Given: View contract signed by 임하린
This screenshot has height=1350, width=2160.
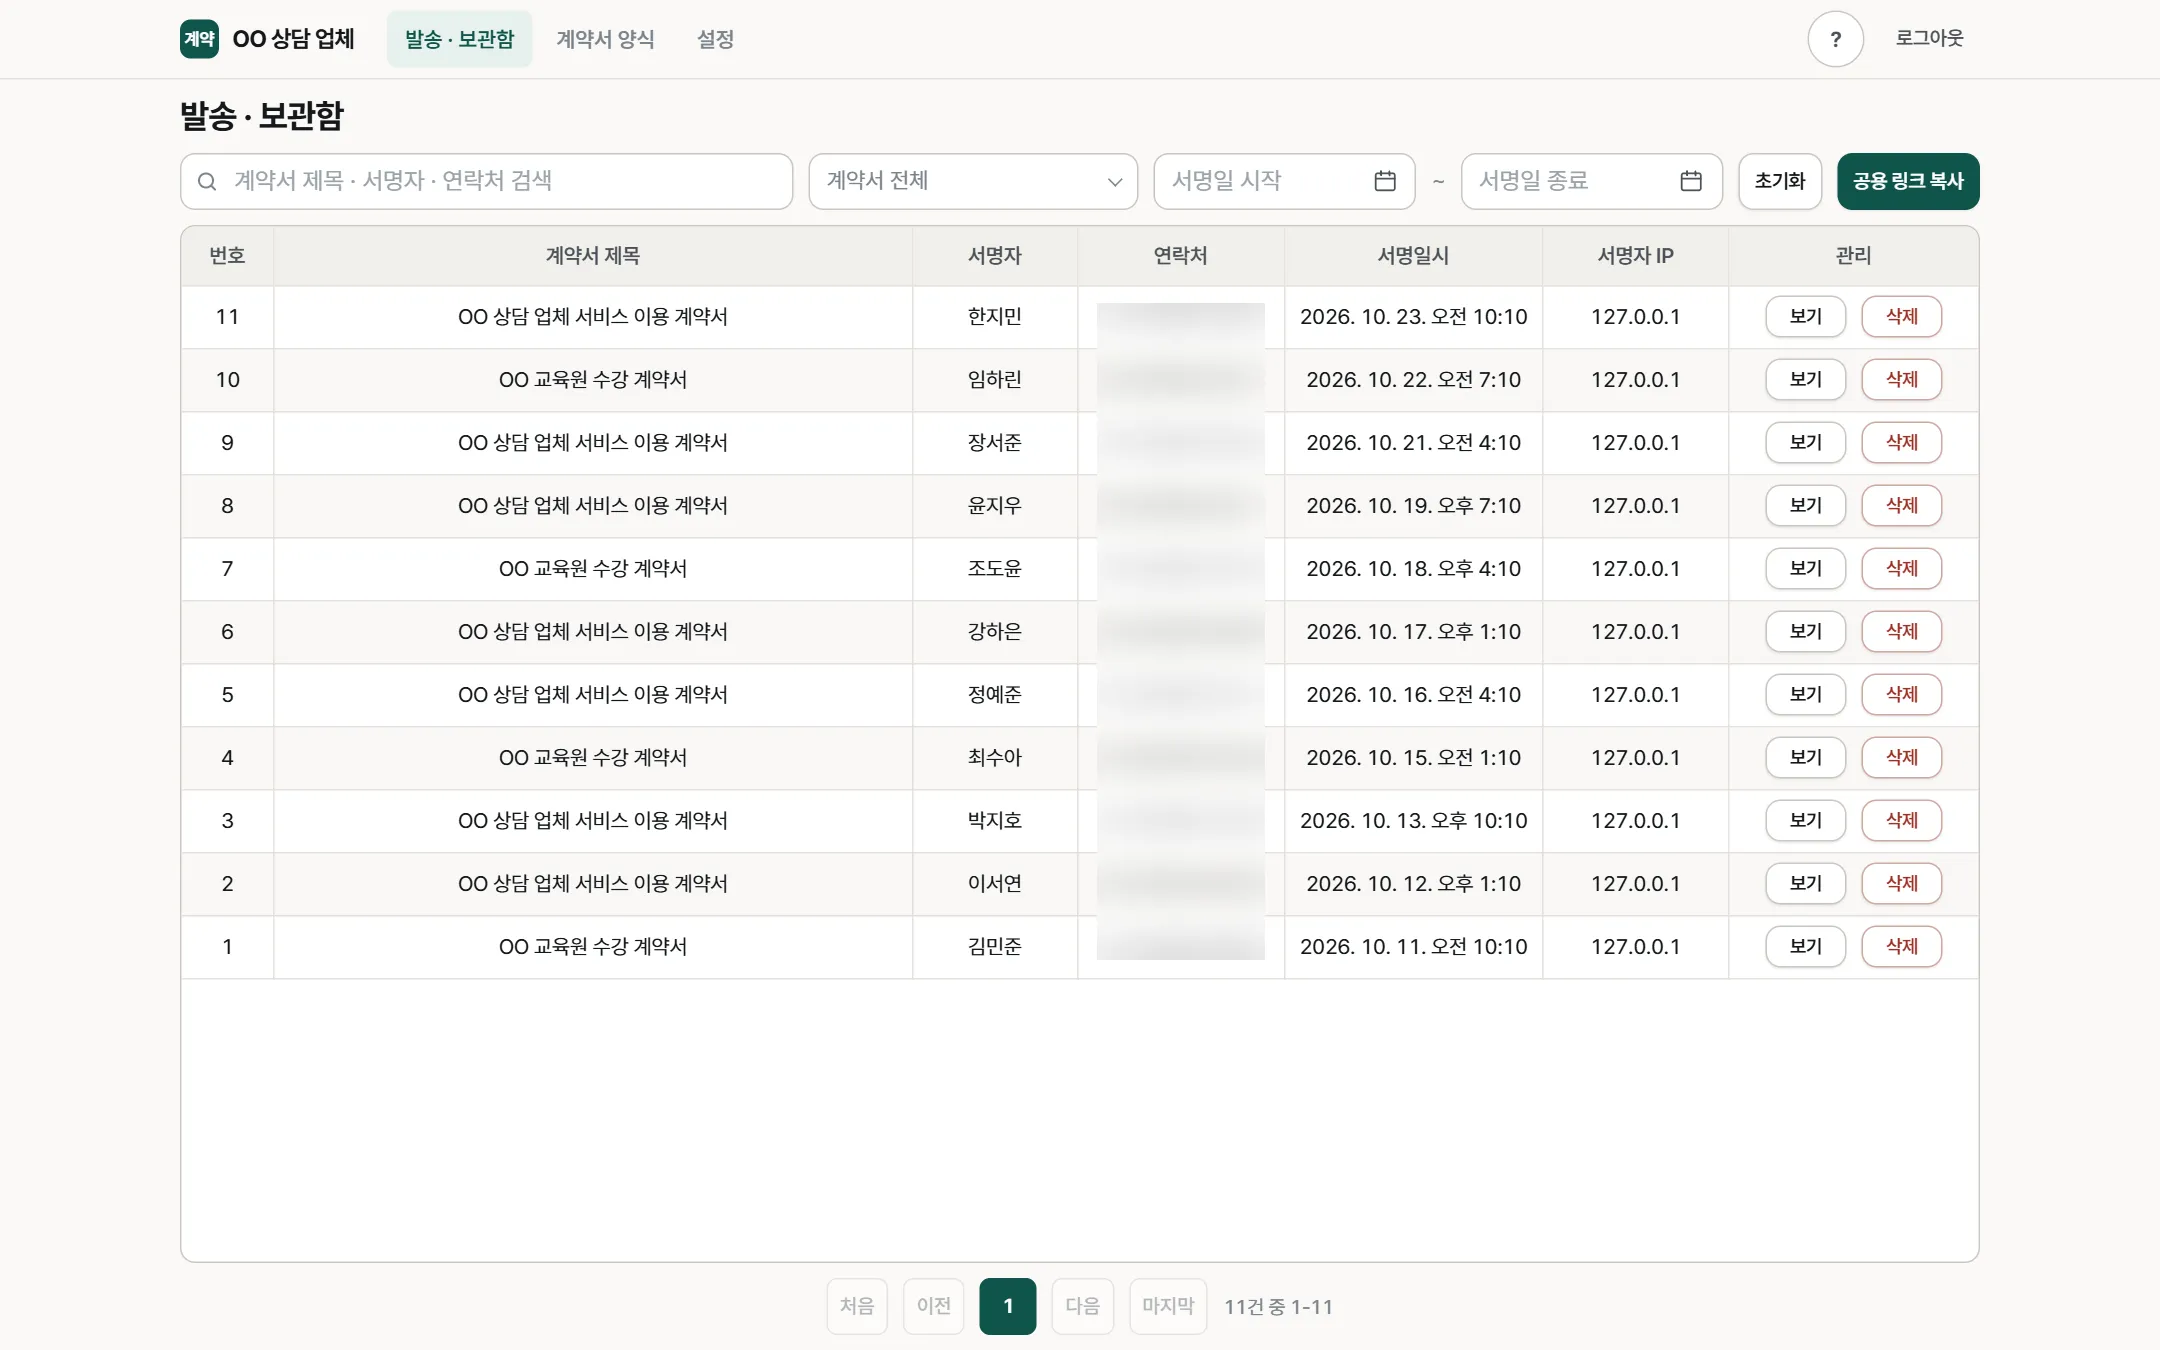Looking at the screenshot, I should [1805, 380].
